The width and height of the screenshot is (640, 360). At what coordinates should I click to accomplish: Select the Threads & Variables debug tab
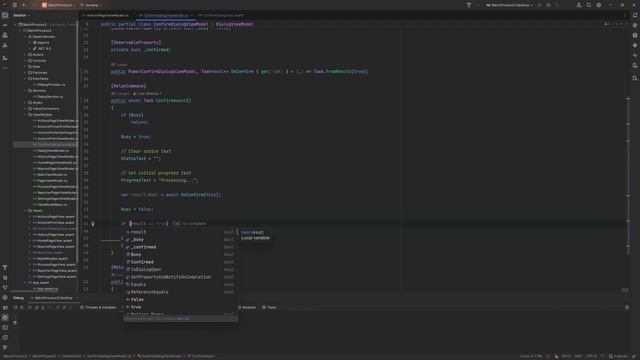pyautogui.click(x=98, y=307)
